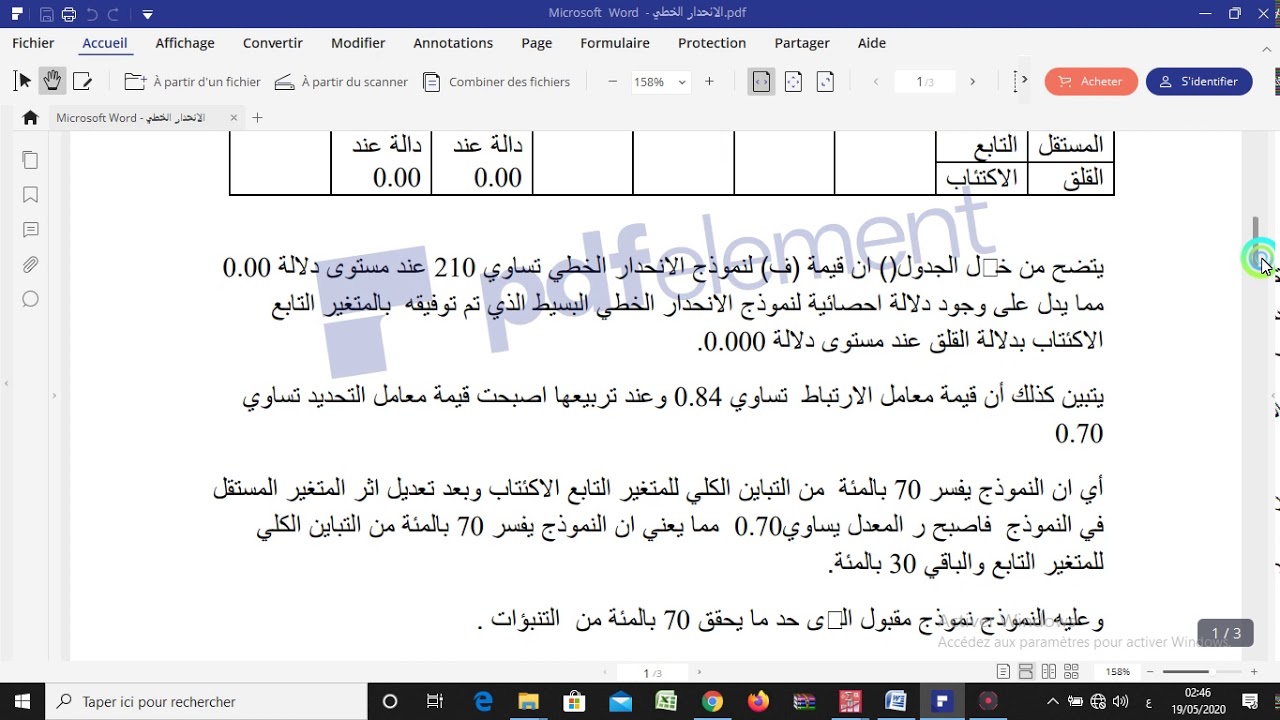1280x720 pixels.
Task: Open the Fichier menu
Action: point(33,43)
